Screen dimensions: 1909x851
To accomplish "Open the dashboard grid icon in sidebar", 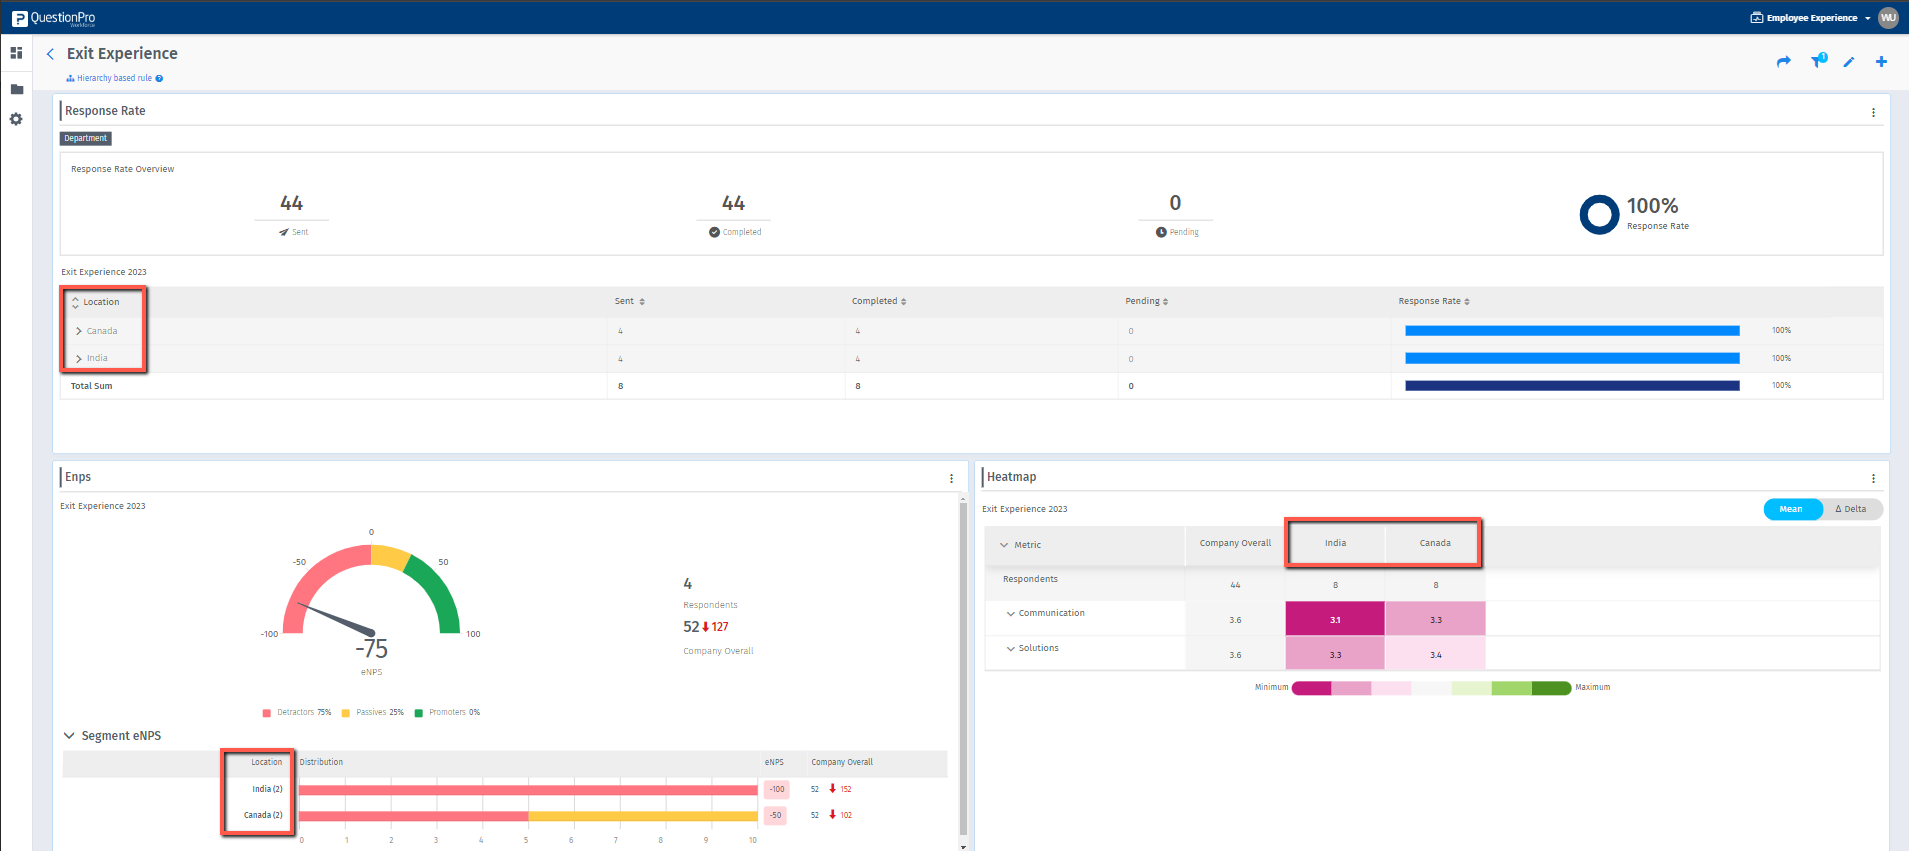I will click(16, 53).
